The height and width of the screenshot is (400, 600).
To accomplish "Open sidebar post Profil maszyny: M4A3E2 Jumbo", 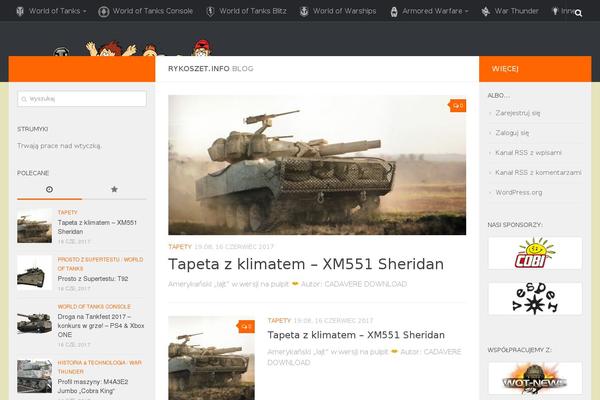I will [x=93, y=386].
